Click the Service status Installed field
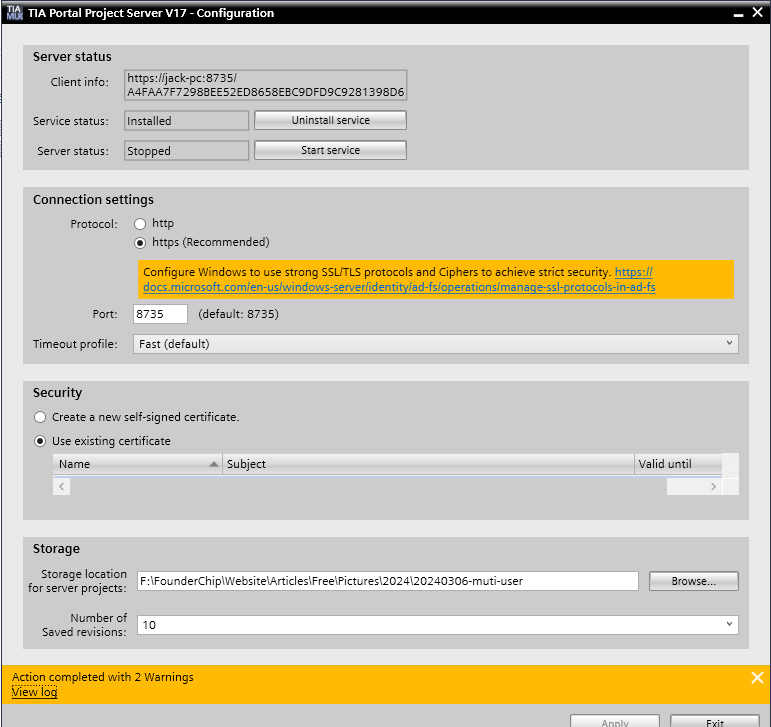771x727 pixels. 186,120
